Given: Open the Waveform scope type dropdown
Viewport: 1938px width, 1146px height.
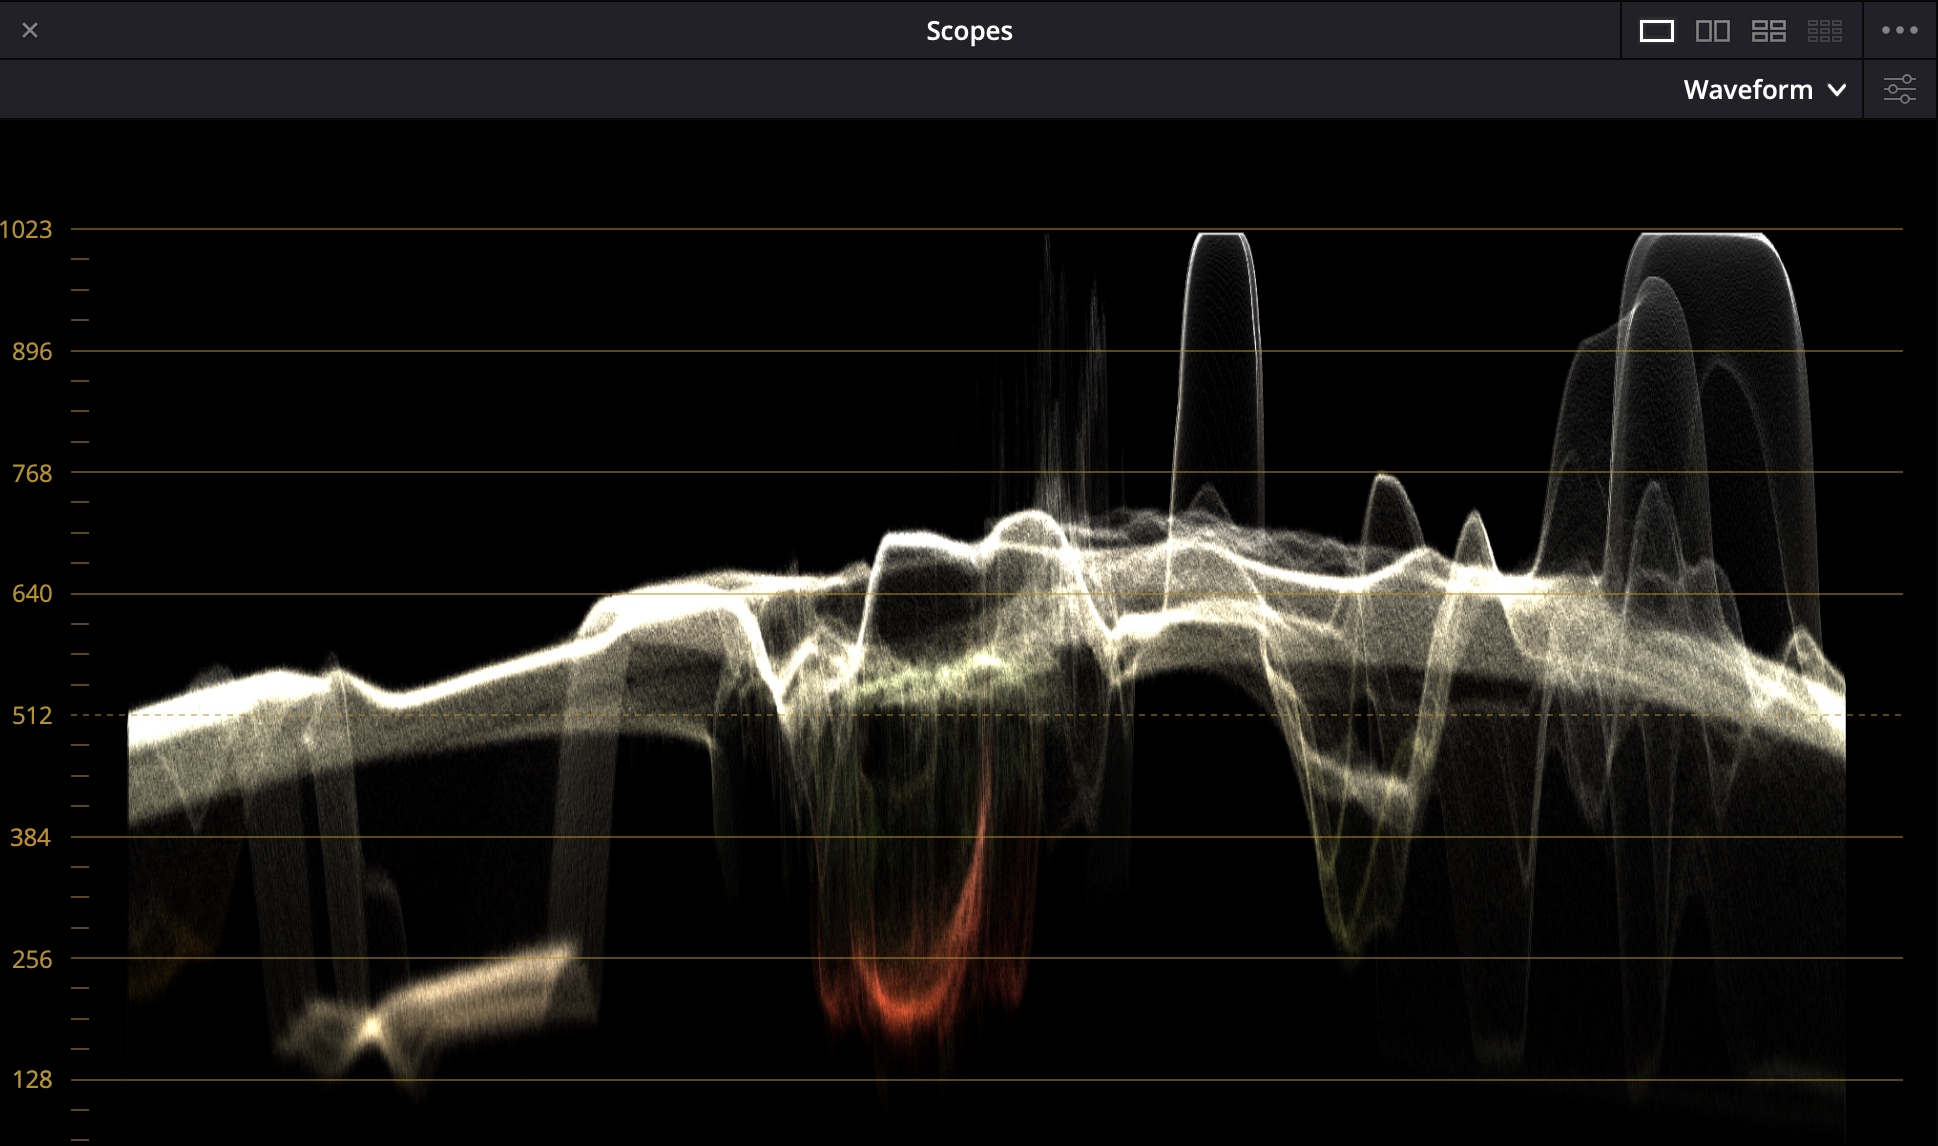Looking at the screenshot, I should tap(1764, 89).
